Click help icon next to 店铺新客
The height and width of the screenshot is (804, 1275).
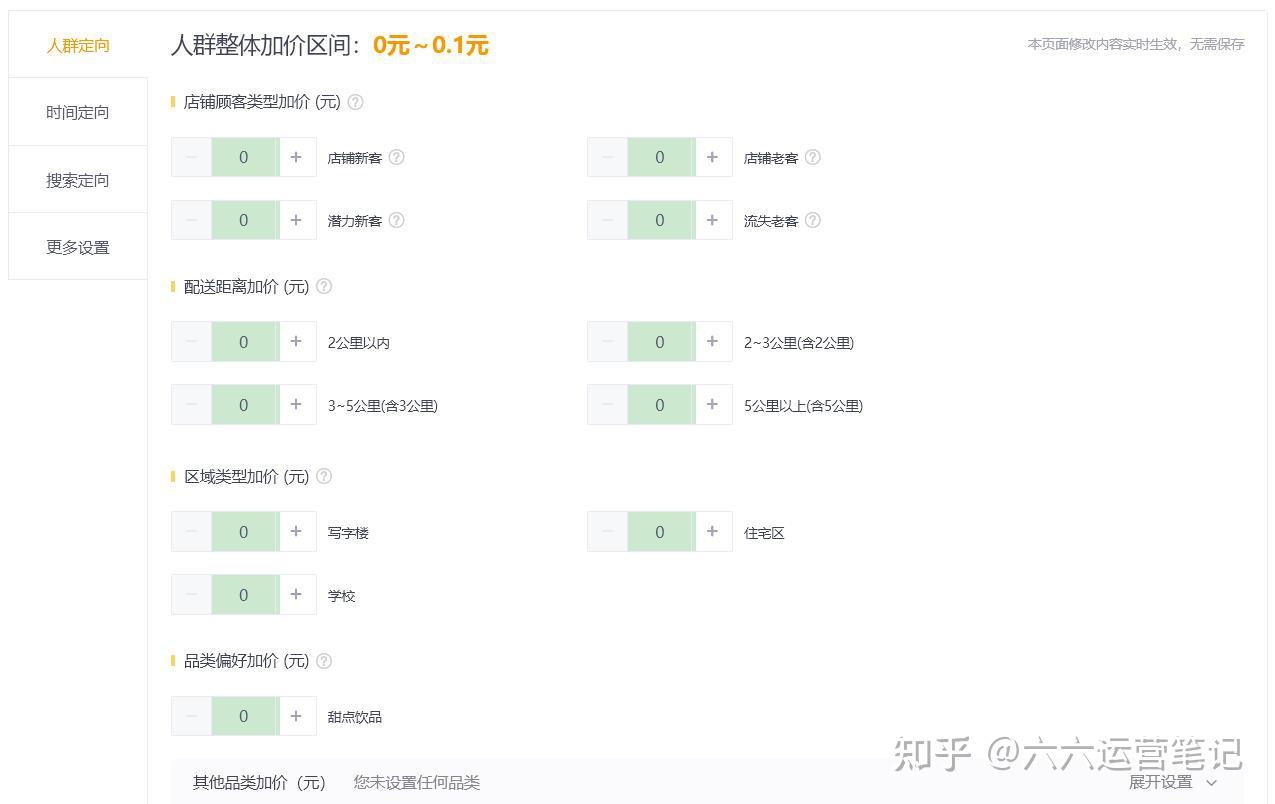pos(396,157)
